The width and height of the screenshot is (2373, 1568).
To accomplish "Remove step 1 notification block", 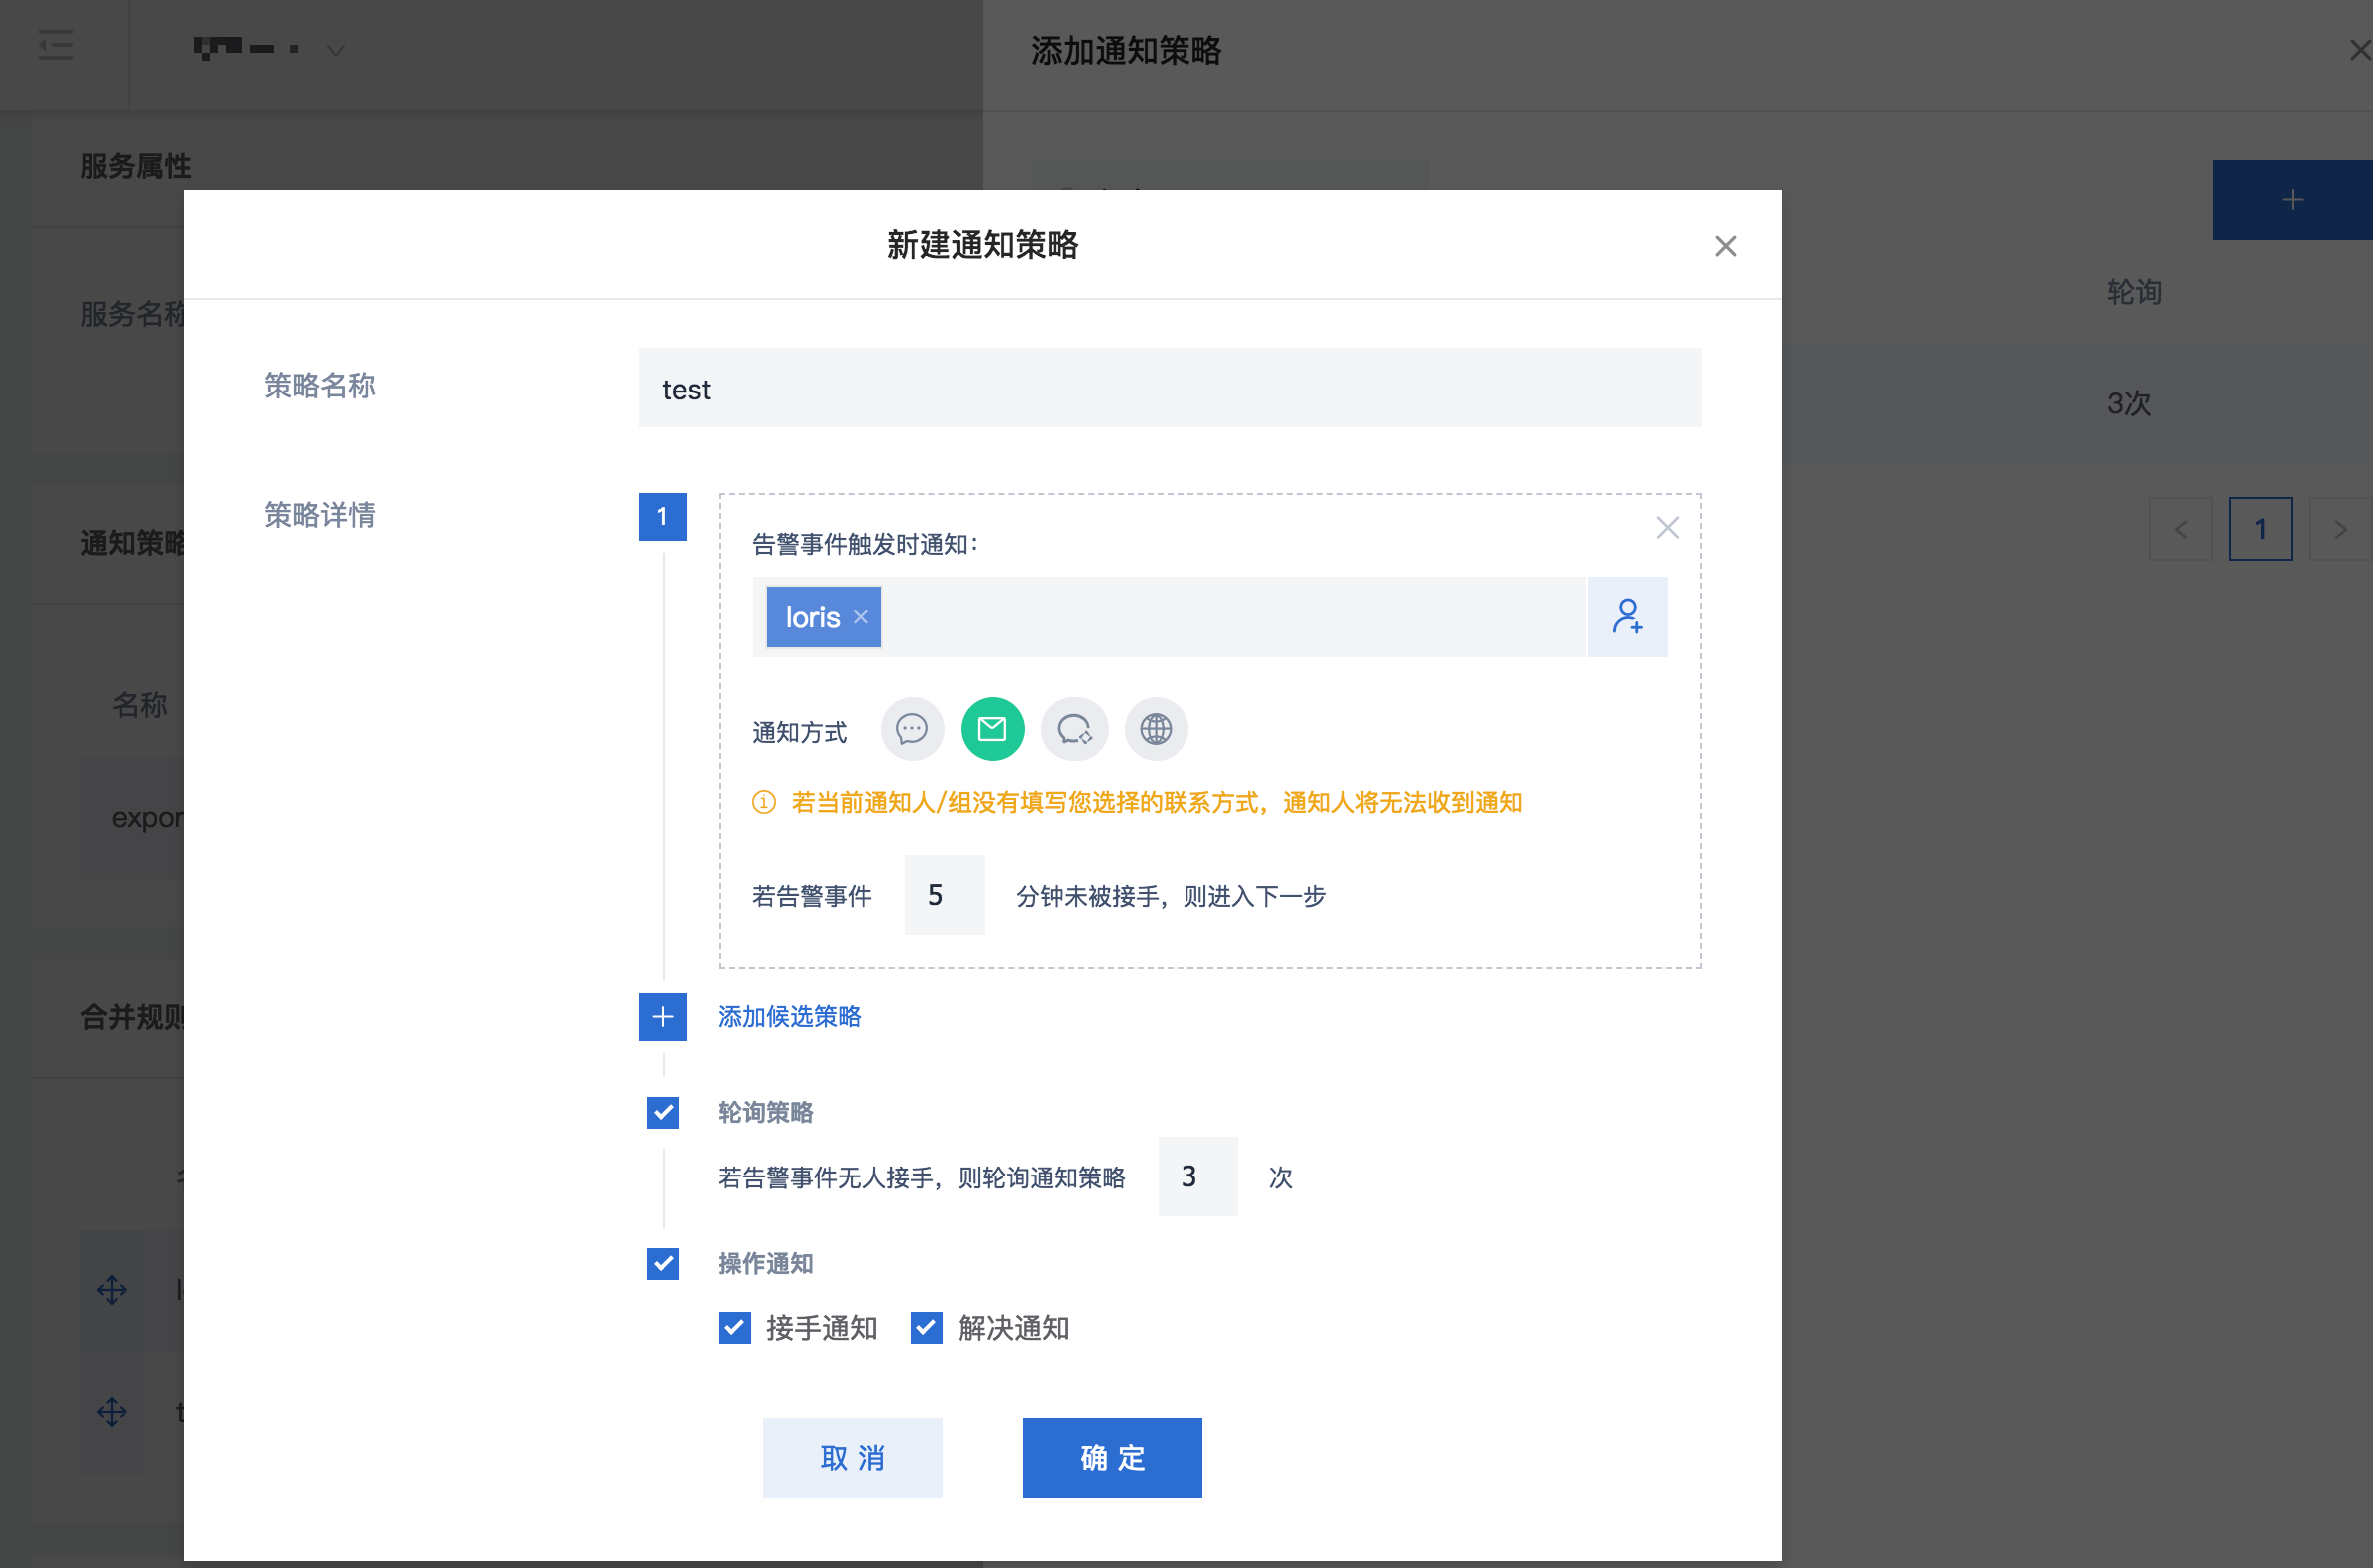I will point(1667,528).
